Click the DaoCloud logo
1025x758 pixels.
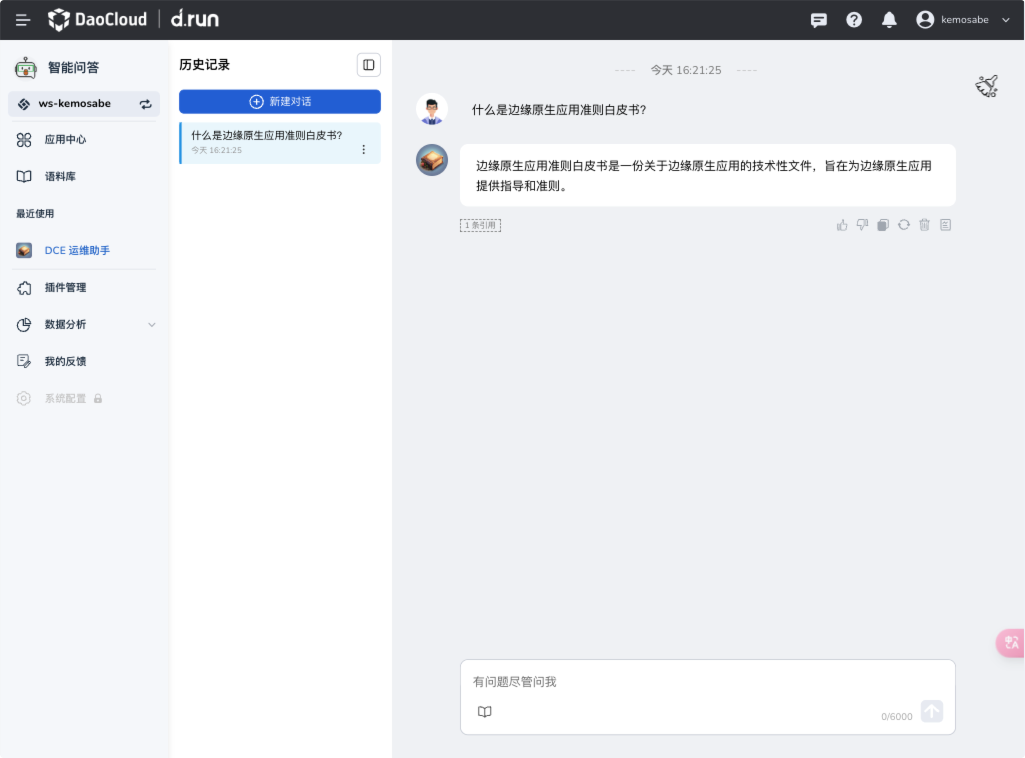coord(97,20)
